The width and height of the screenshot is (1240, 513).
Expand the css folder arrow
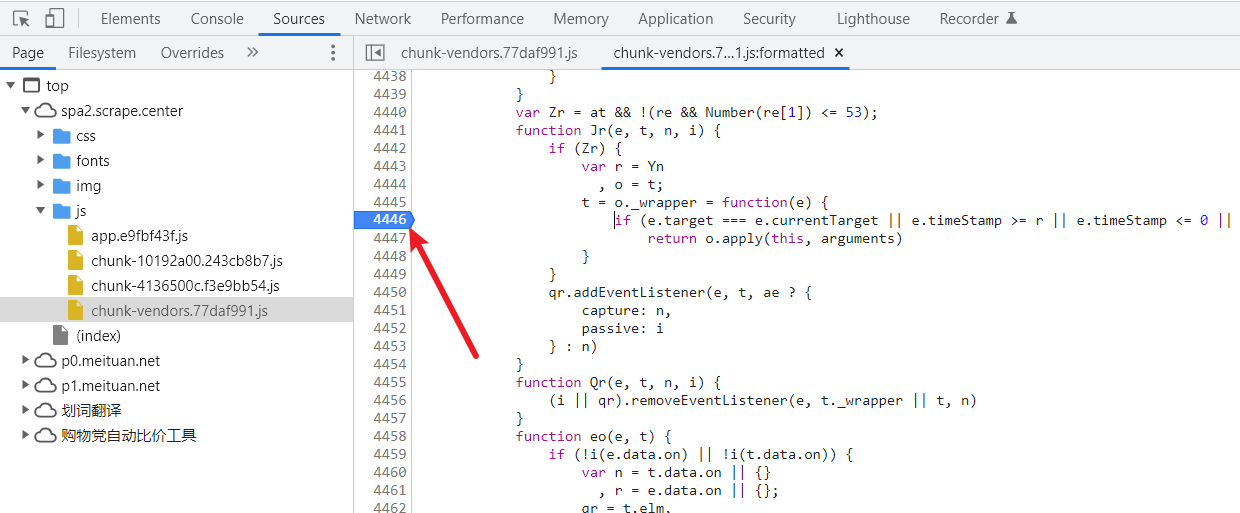point(41,136)
